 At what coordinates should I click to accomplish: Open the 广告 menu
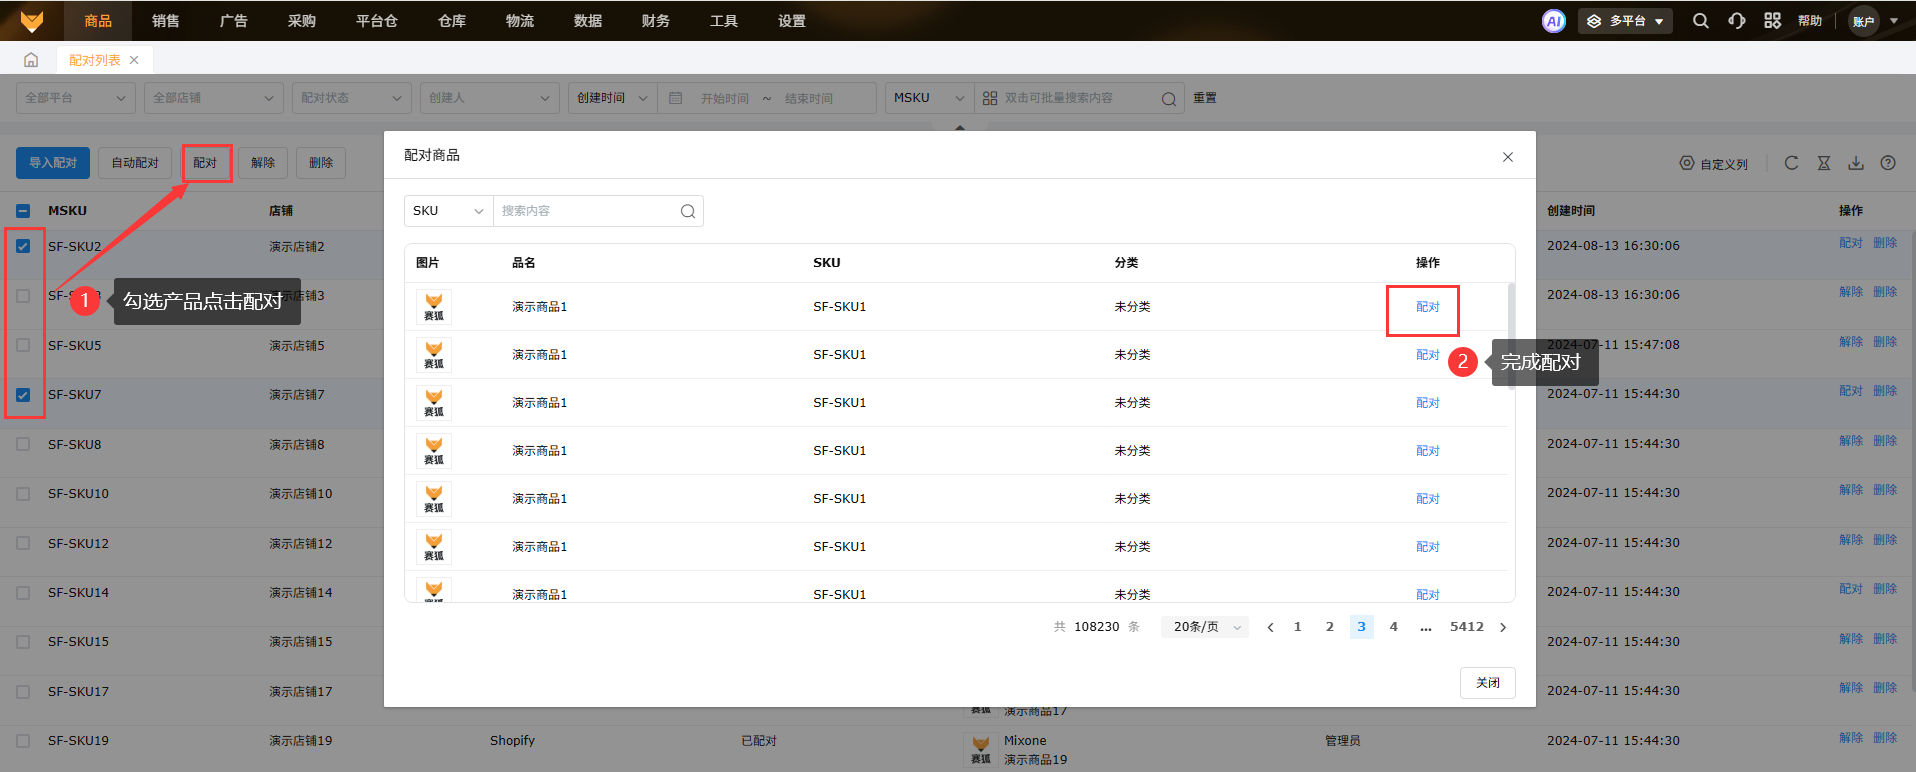(234, 21)
